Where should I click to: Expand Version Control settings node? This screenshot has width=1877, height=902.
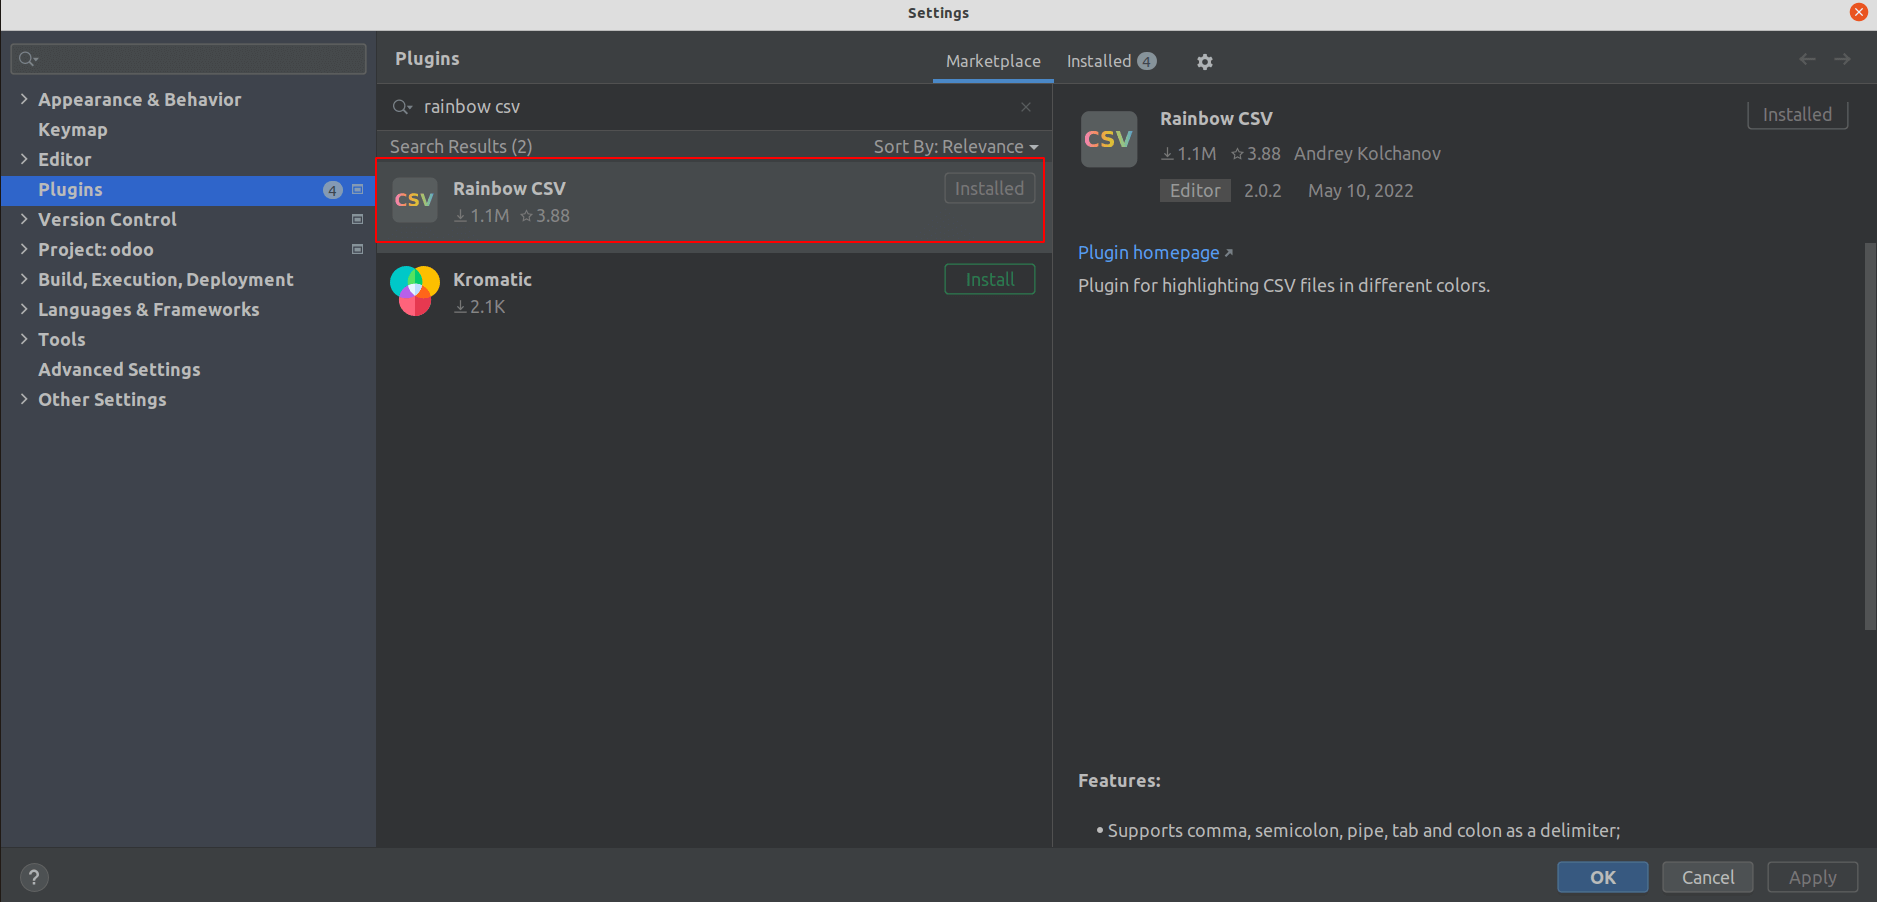tap(24, 219)
